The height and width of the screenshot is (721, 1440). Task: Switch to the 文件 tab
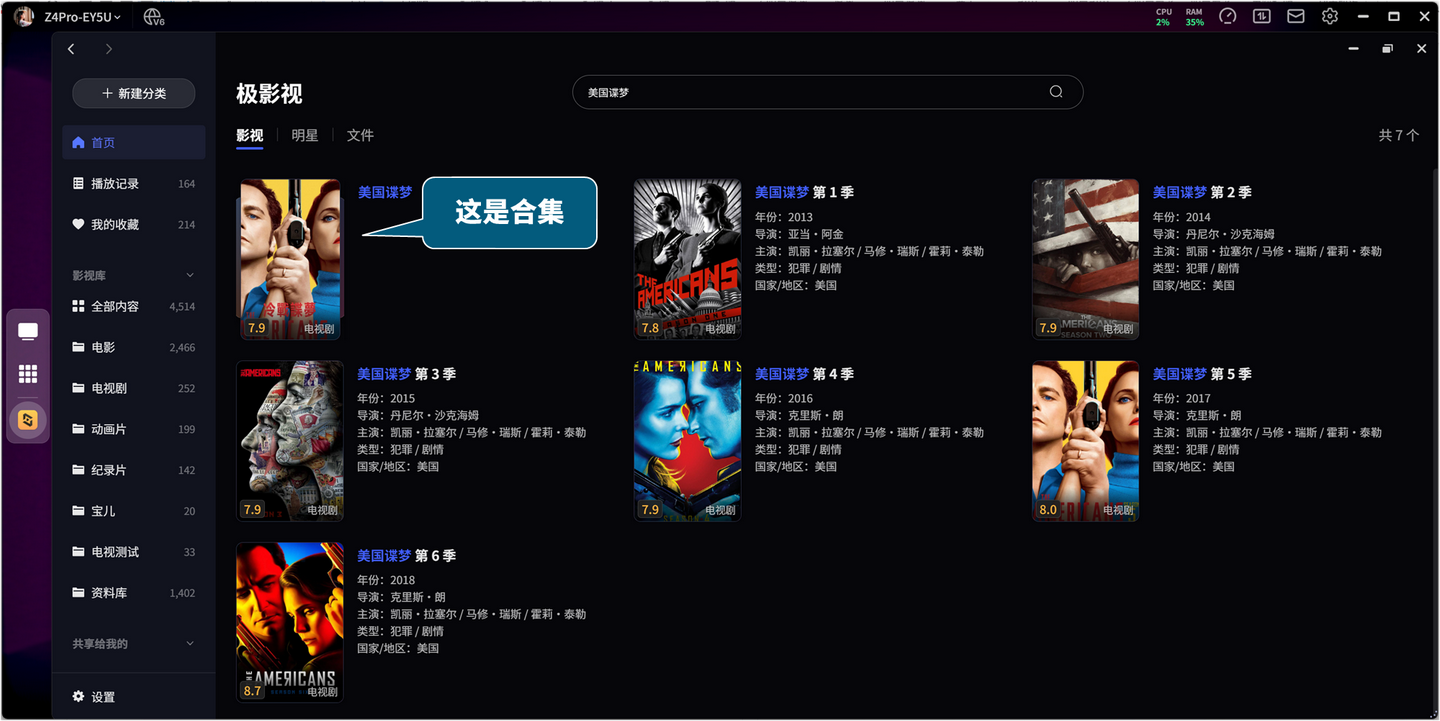360,136
